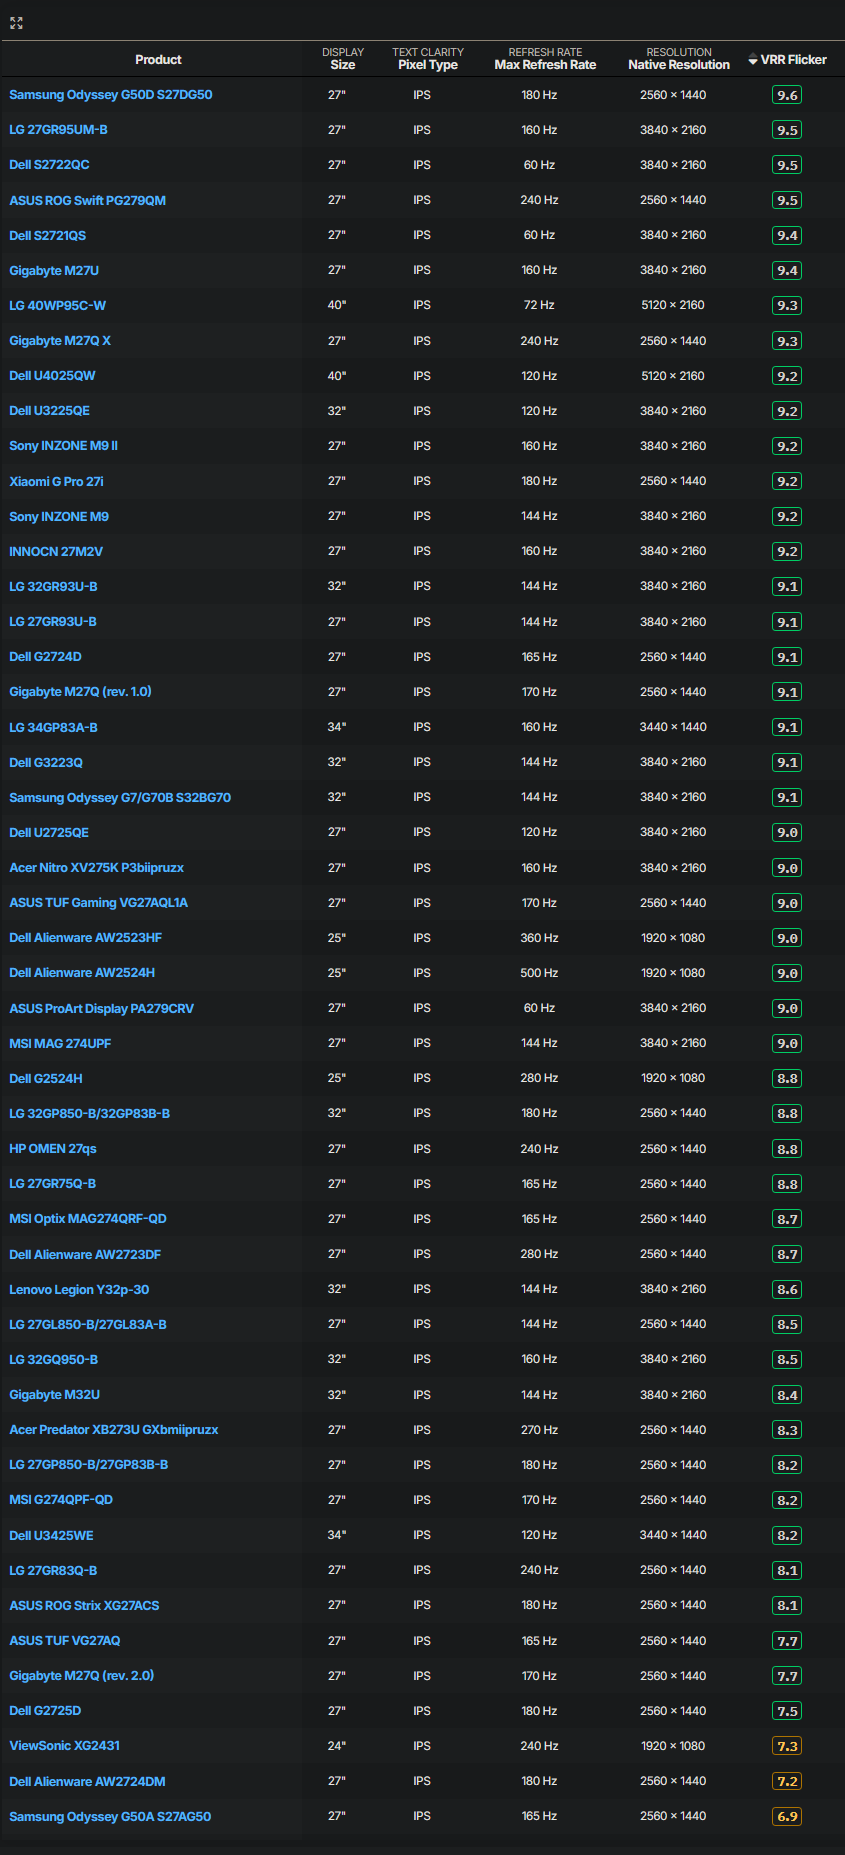Open Dell U3225QE product link
This screenshot has width=845, height=1855.
click(x=49, y=411)
